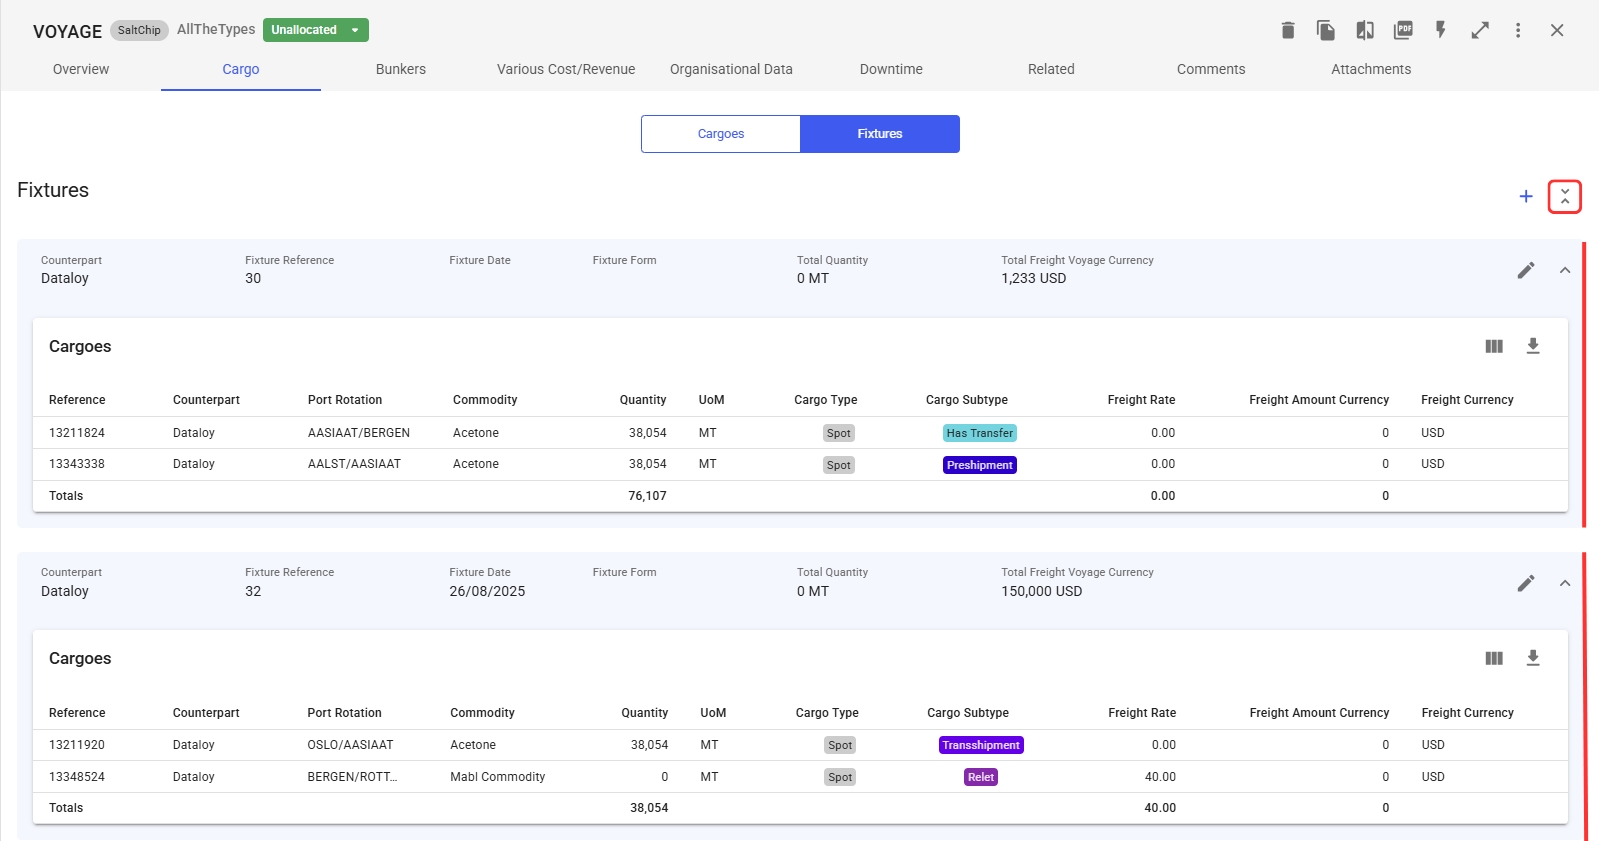The width and height of the screenshot is (1599, 841).
Task: Collapse the fixture 32 section
Action: (x=1565, y=583)
